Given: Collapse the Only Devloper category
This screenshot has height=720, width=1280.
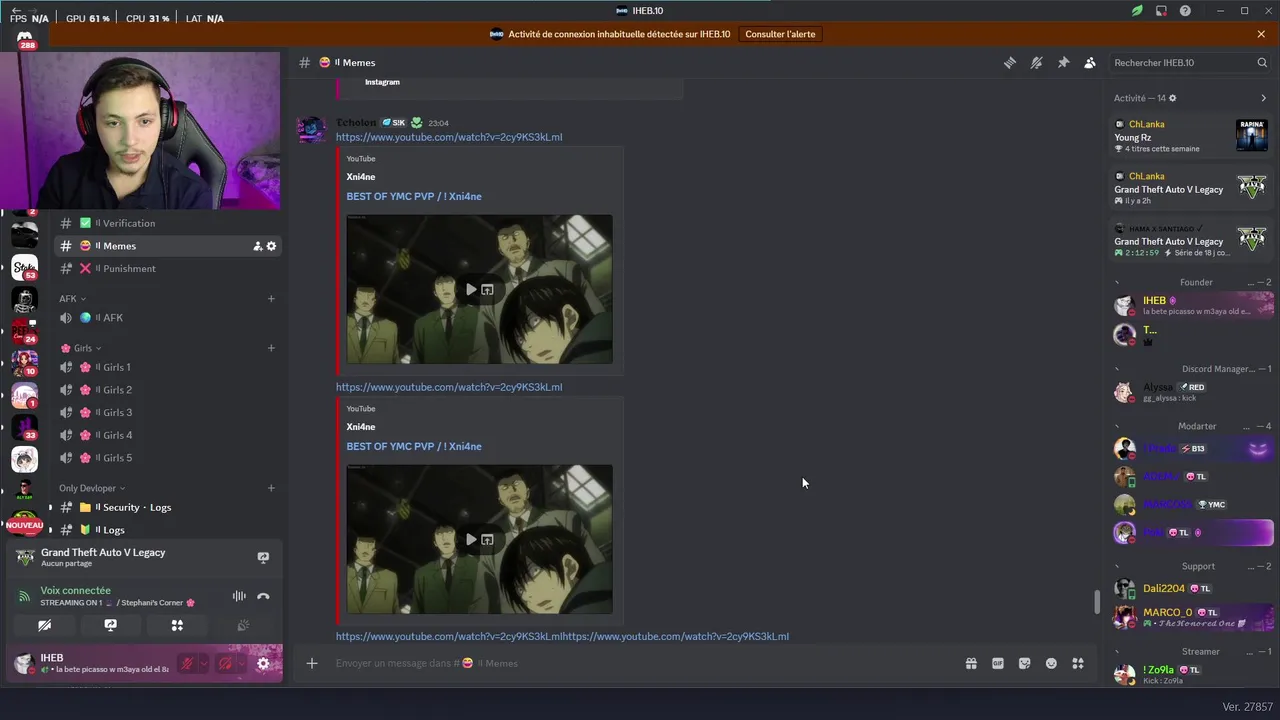Looking at the screenshot, I should [92, 488].
